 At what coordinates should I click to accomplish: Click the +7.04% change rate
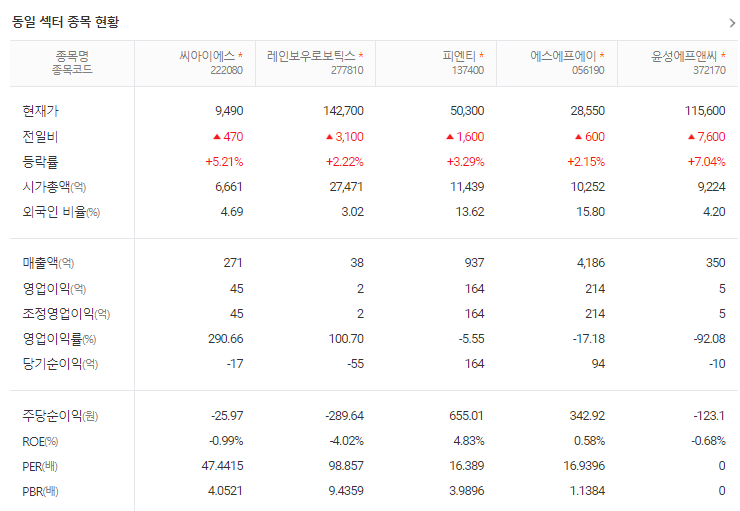tap(706, 162)
